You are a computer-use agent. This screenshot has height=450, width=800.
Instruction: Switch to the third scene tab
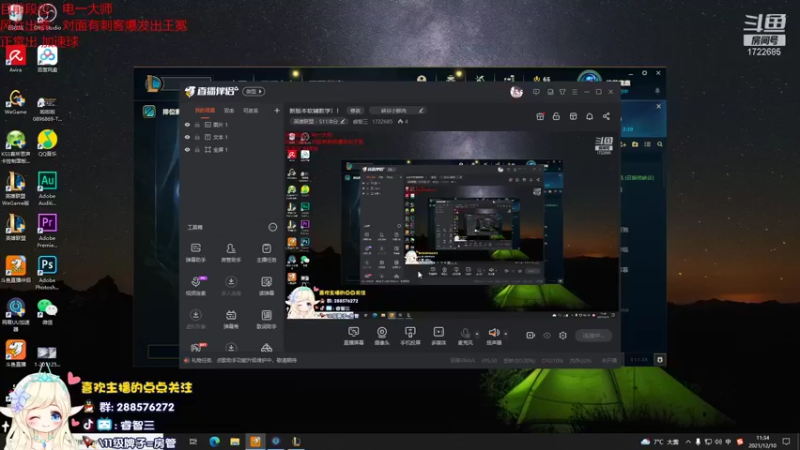point(251,111)
